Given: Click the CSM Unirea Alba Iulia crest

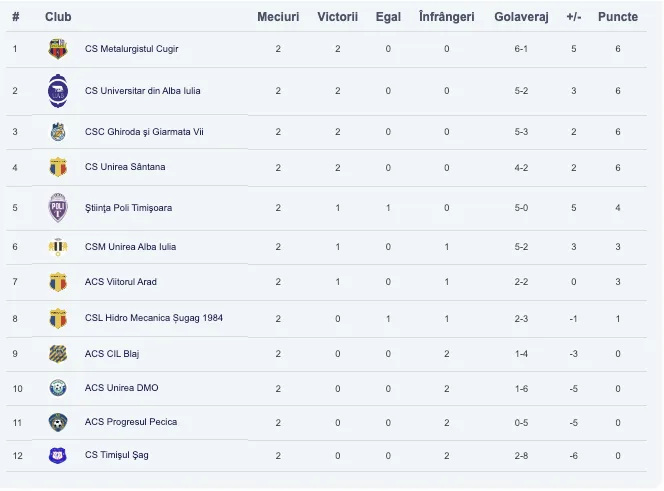Looking at the screenshot, I should tap(58, 247).
